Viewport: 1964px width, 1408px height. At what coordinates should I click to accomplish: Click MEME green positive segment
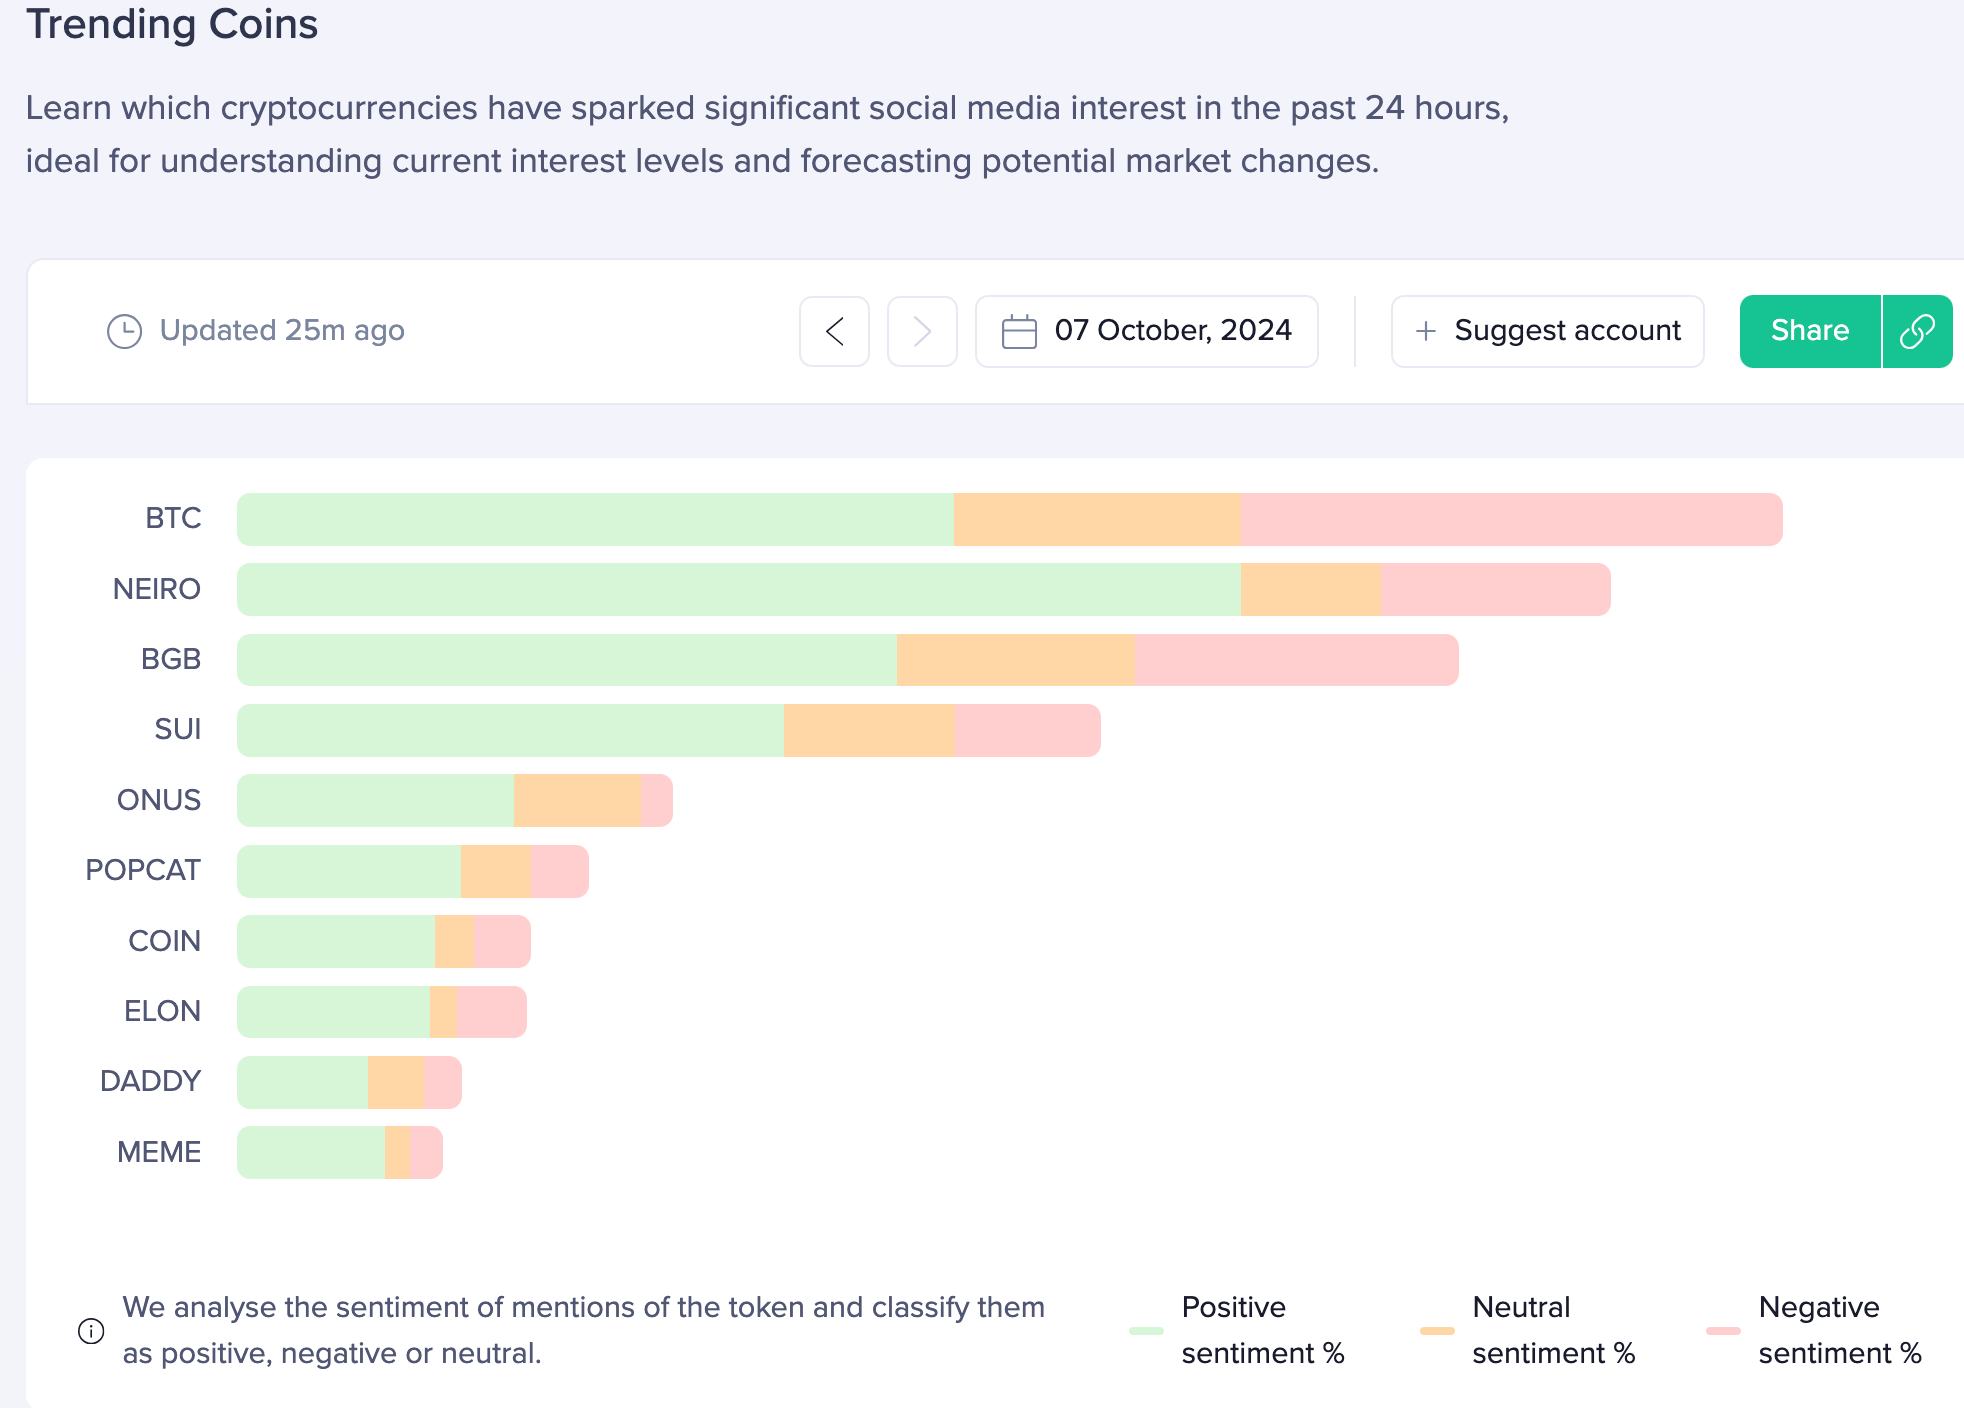tap(311, 1152)
